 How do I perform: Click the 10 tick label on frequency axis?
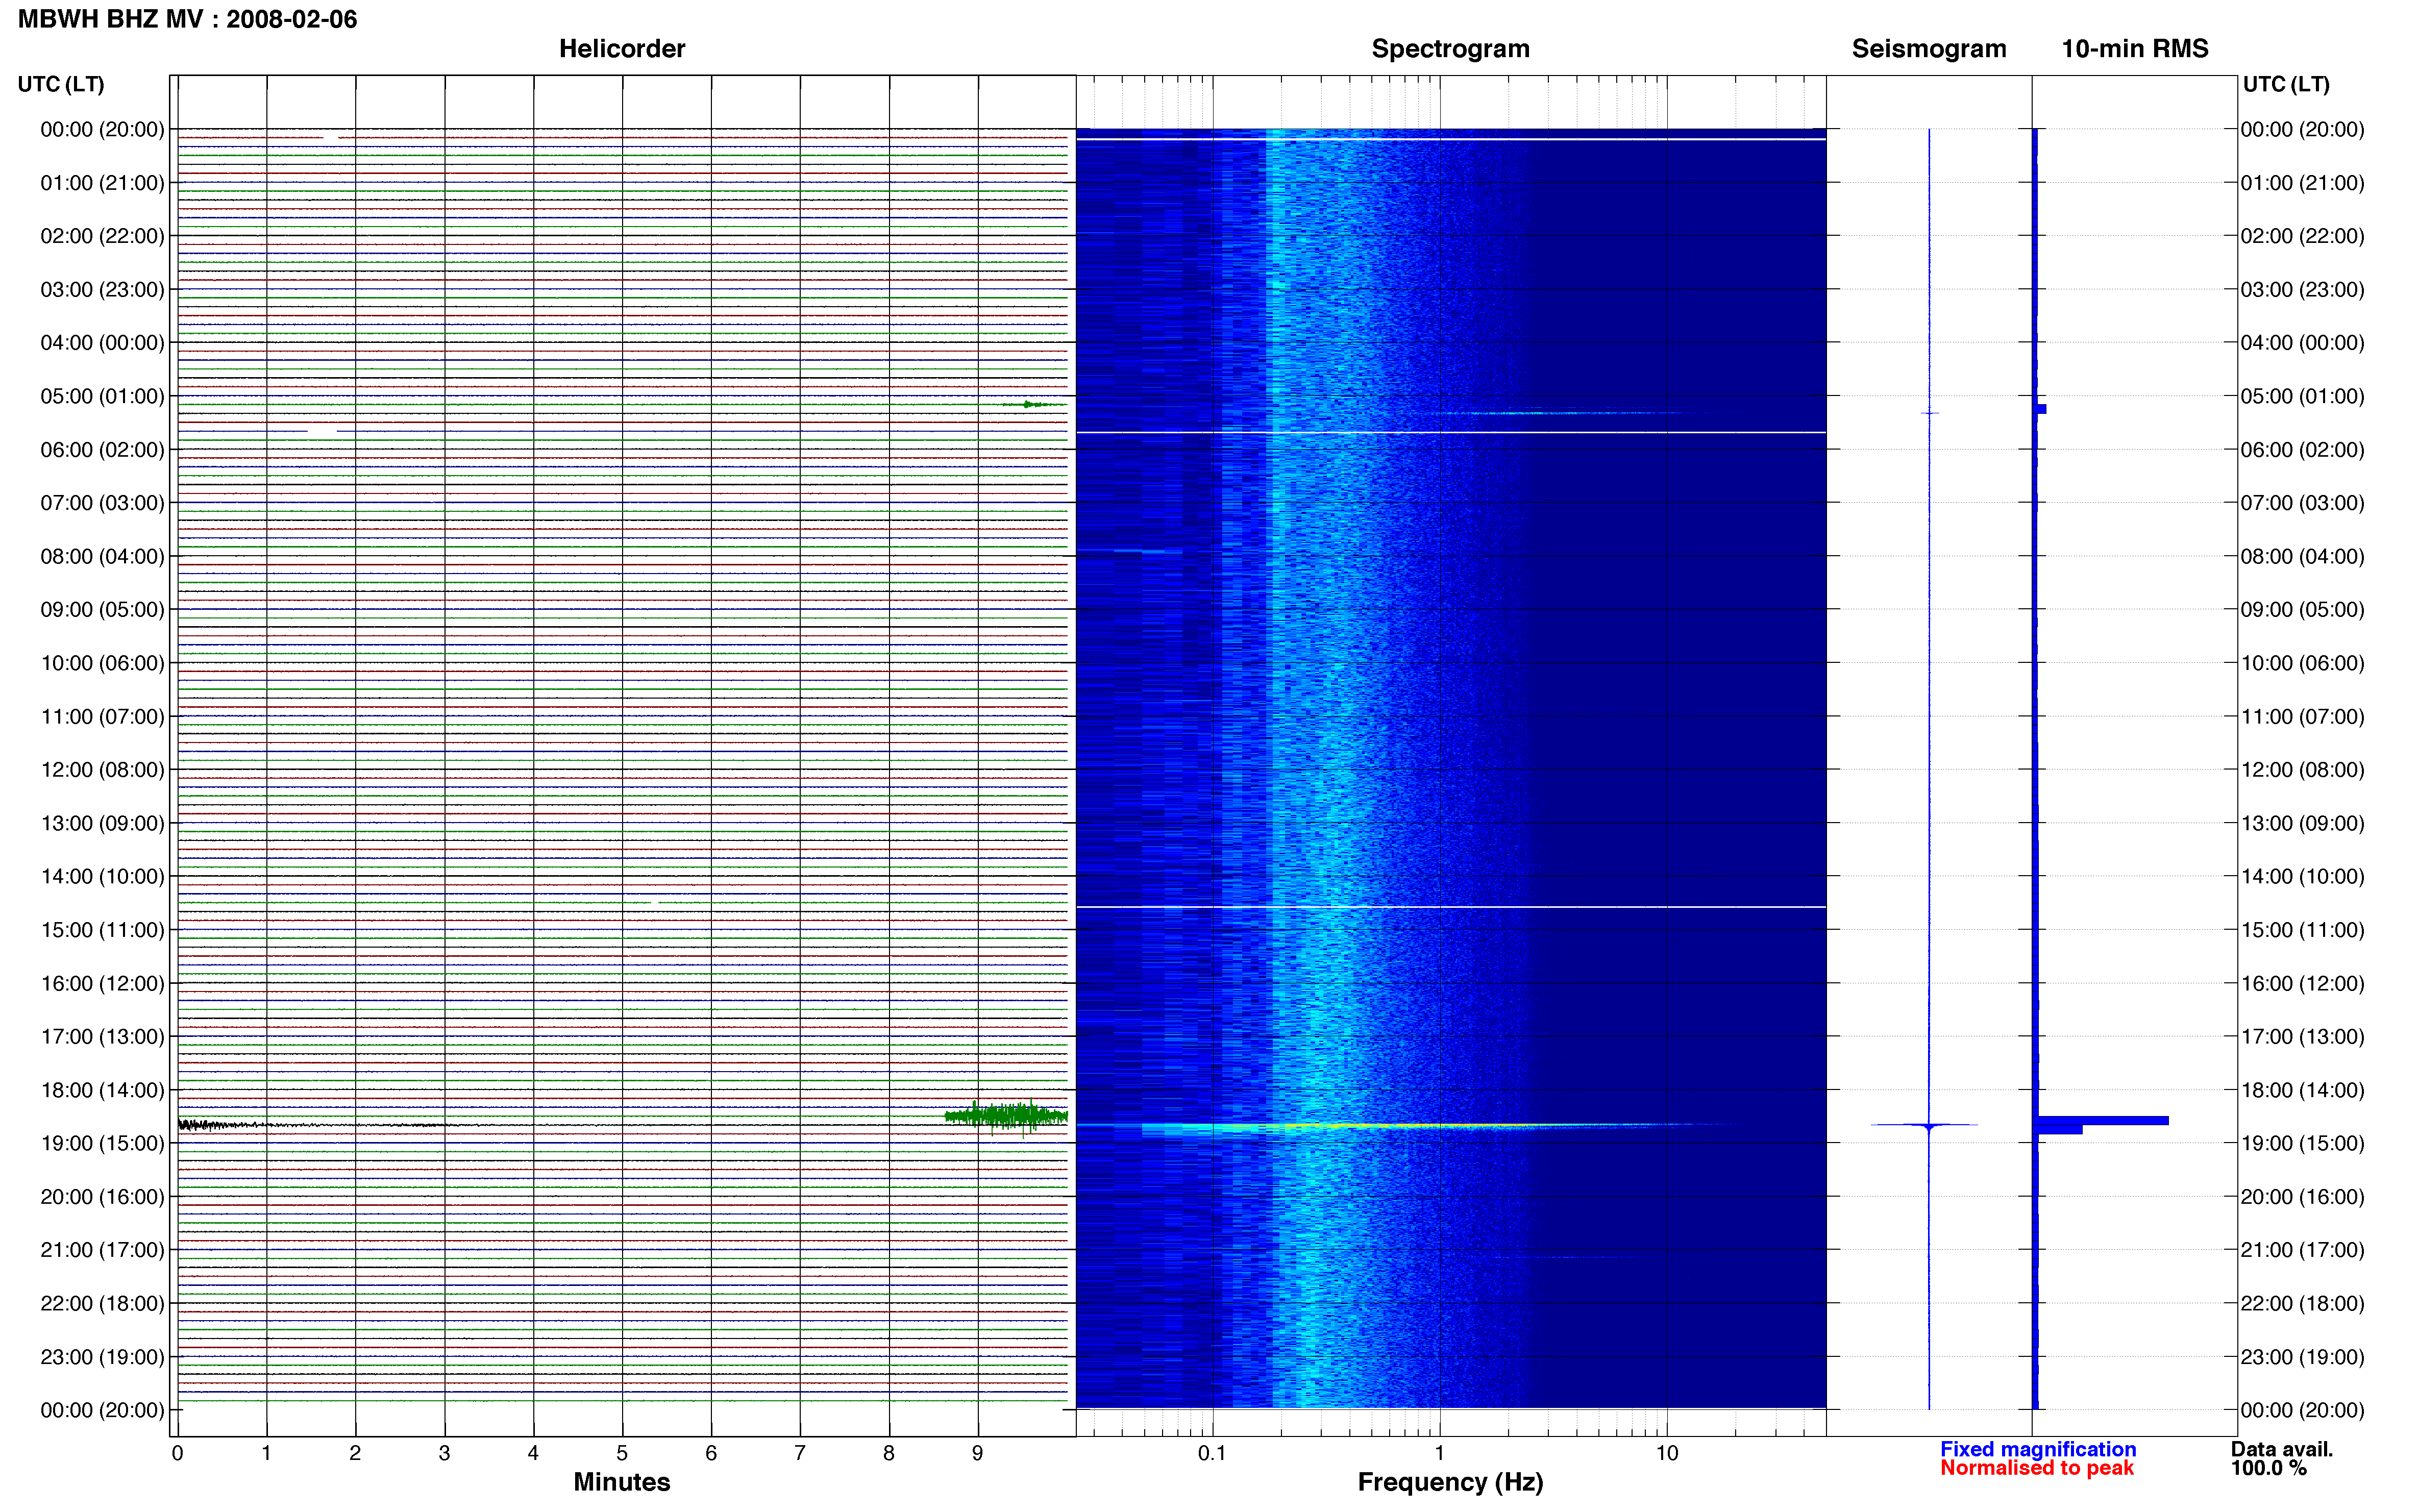point(1666,1453)
